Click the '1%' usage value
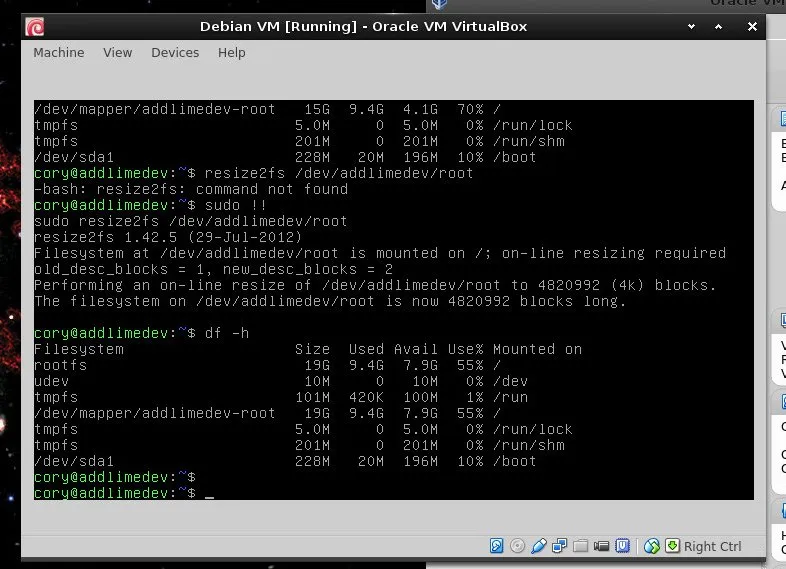The image size is (786, 569). (475, 397)
